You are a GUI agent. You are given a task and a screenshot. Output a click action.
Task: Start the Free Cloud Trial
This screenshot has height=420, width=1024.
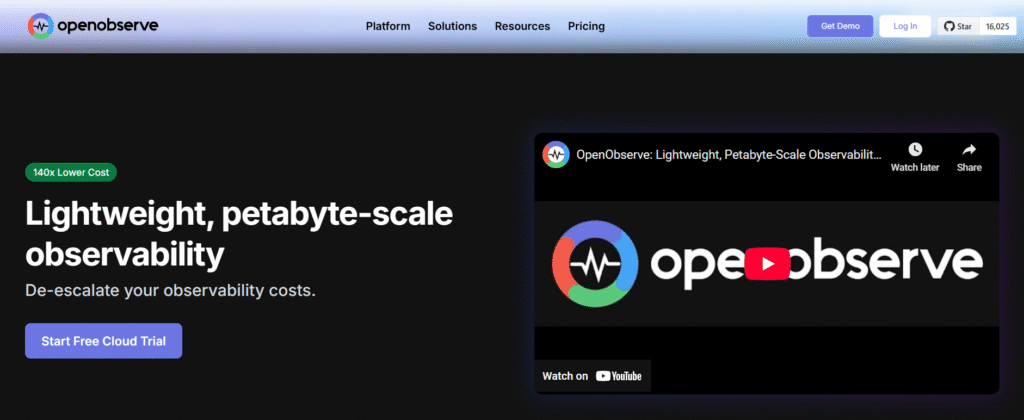point(103,341)
